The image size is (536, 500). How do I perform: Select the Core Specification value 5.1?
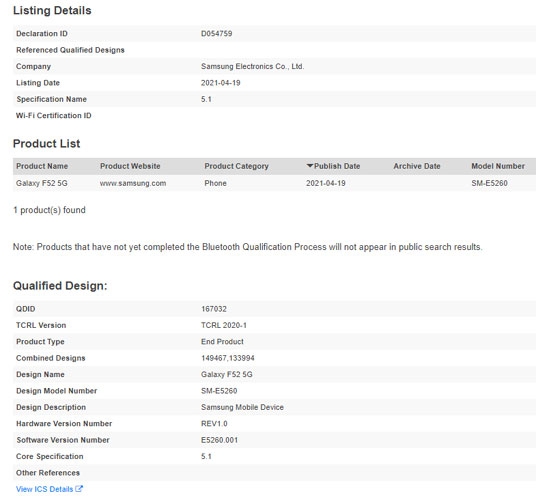coord(206,457)
